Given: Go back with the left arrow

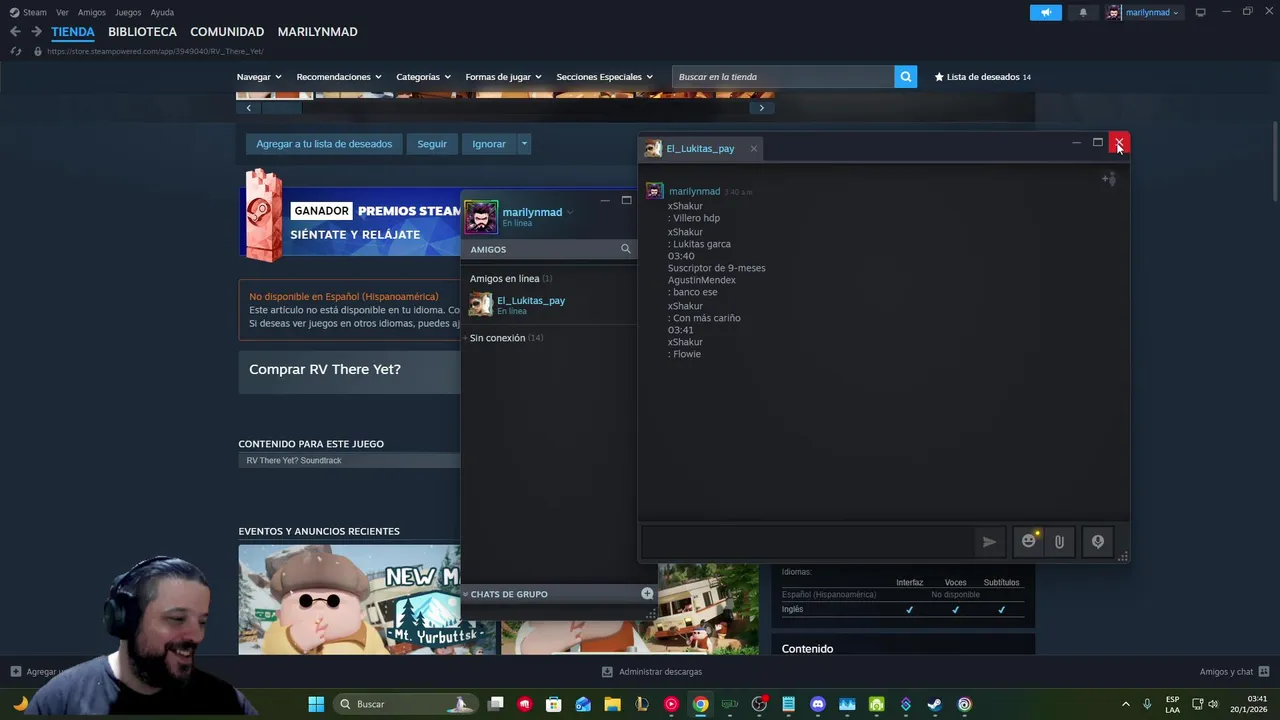Looking at the screenshot, I should [x=15, y=32].
